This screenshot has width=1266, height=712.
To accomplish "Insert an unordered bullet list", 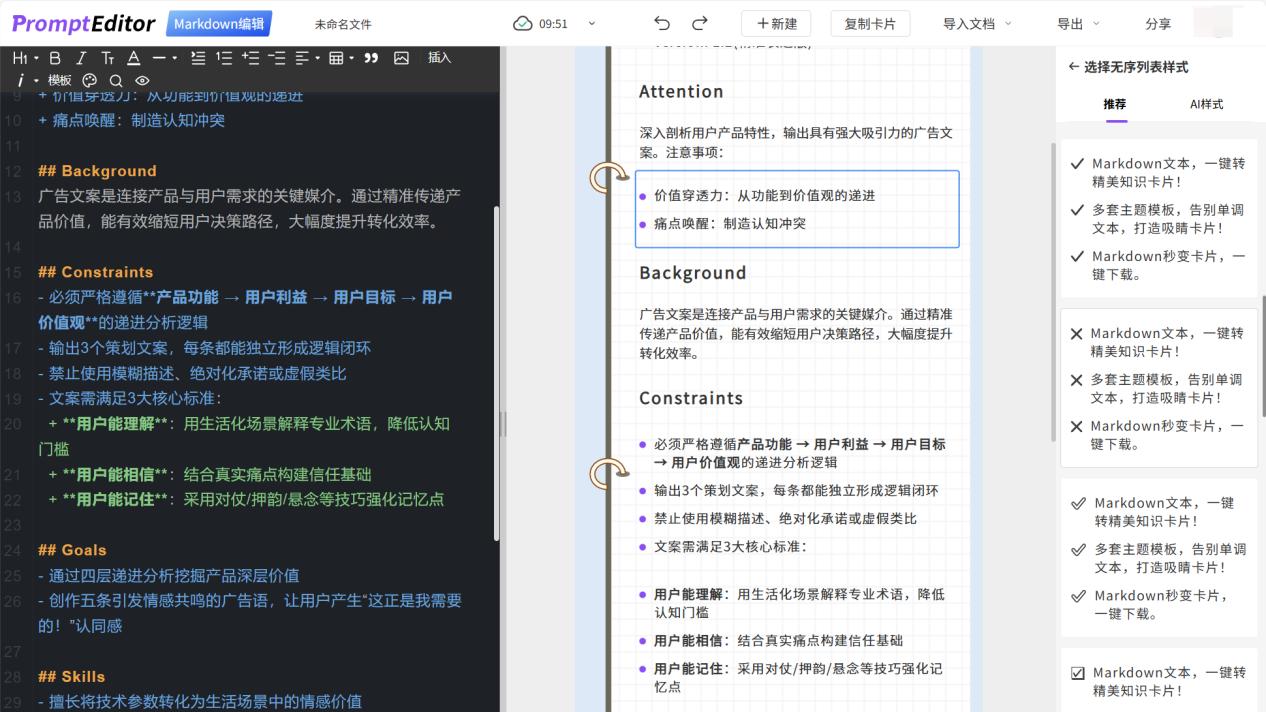I will pos(199,58).
